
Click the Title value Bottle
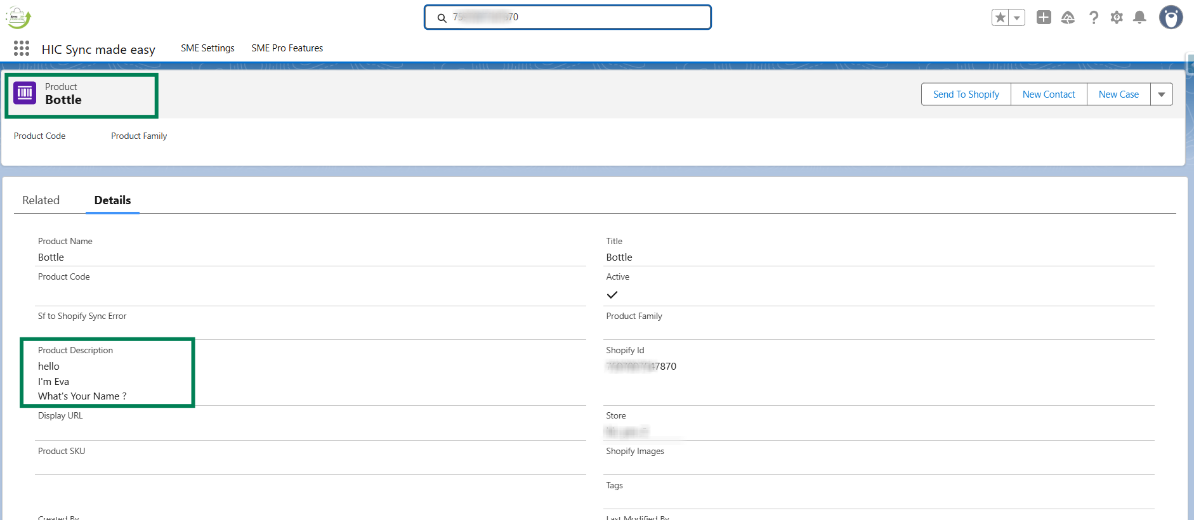tap(619, 257)
